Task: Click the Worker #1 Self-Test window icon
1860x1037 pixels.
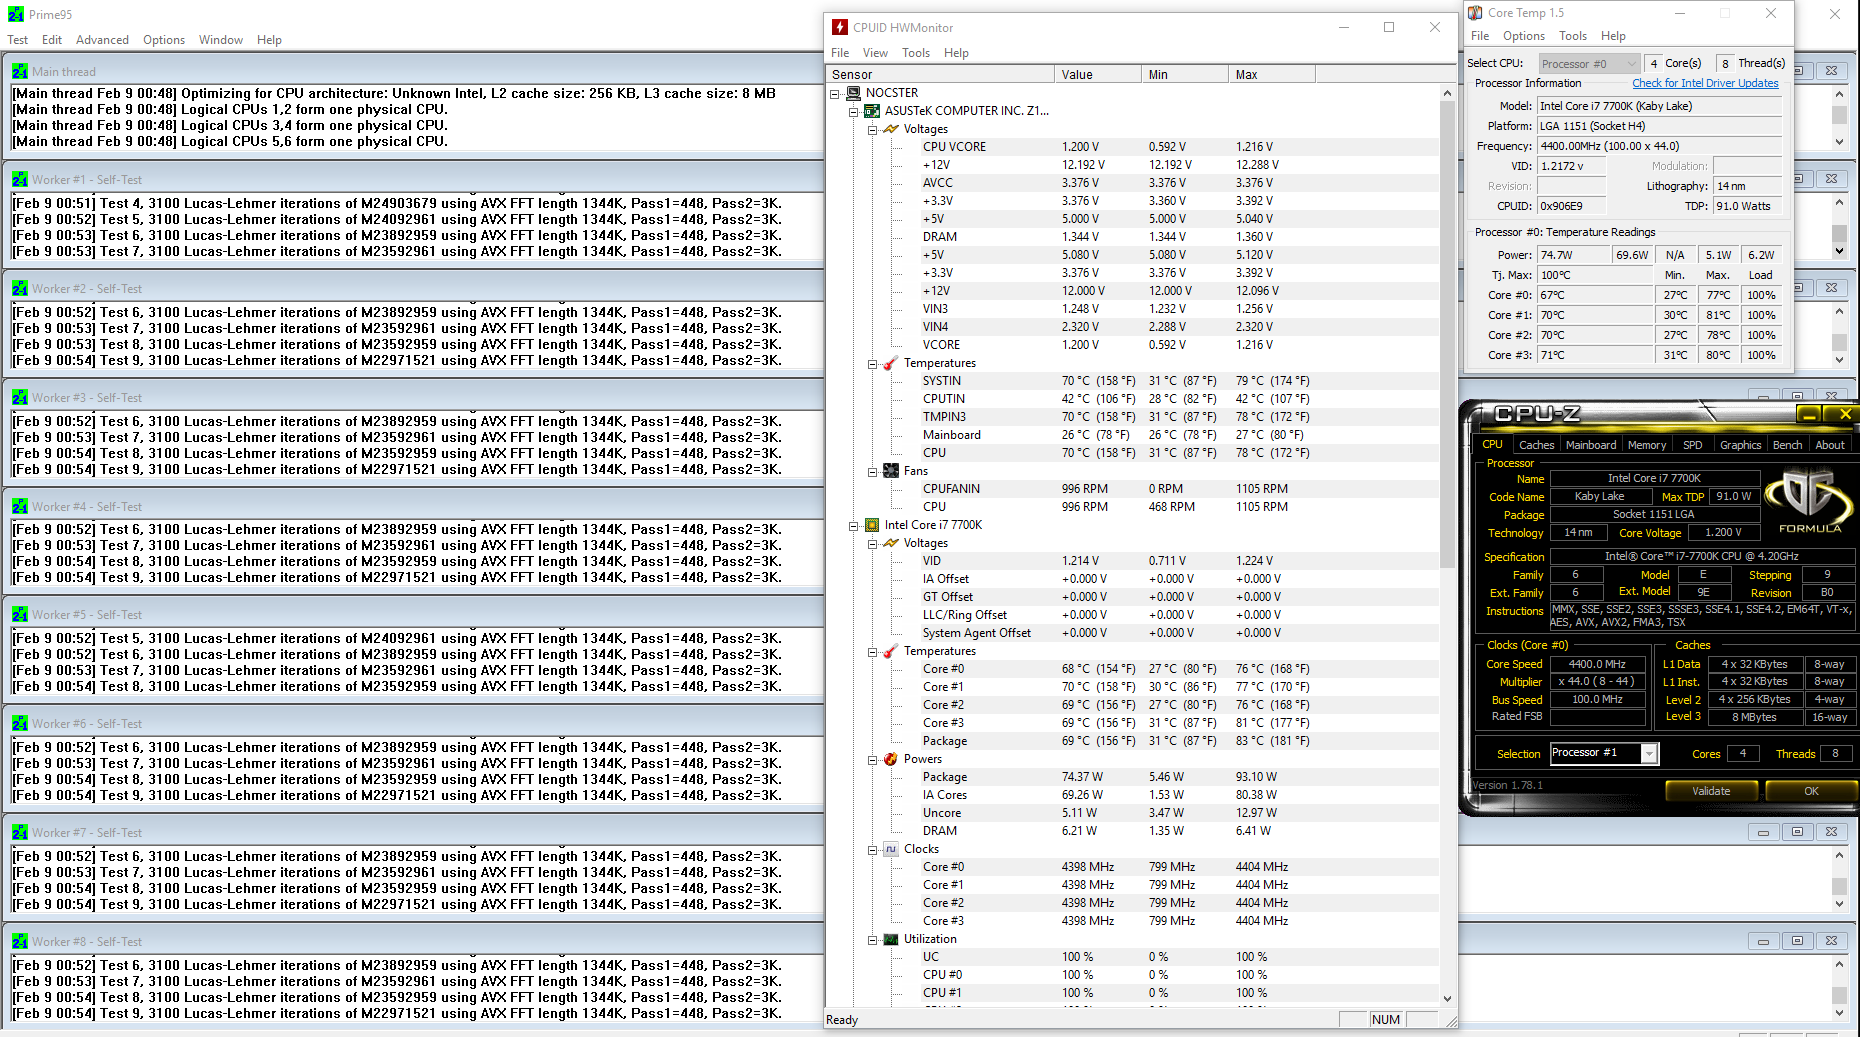Action: [20, 179]
